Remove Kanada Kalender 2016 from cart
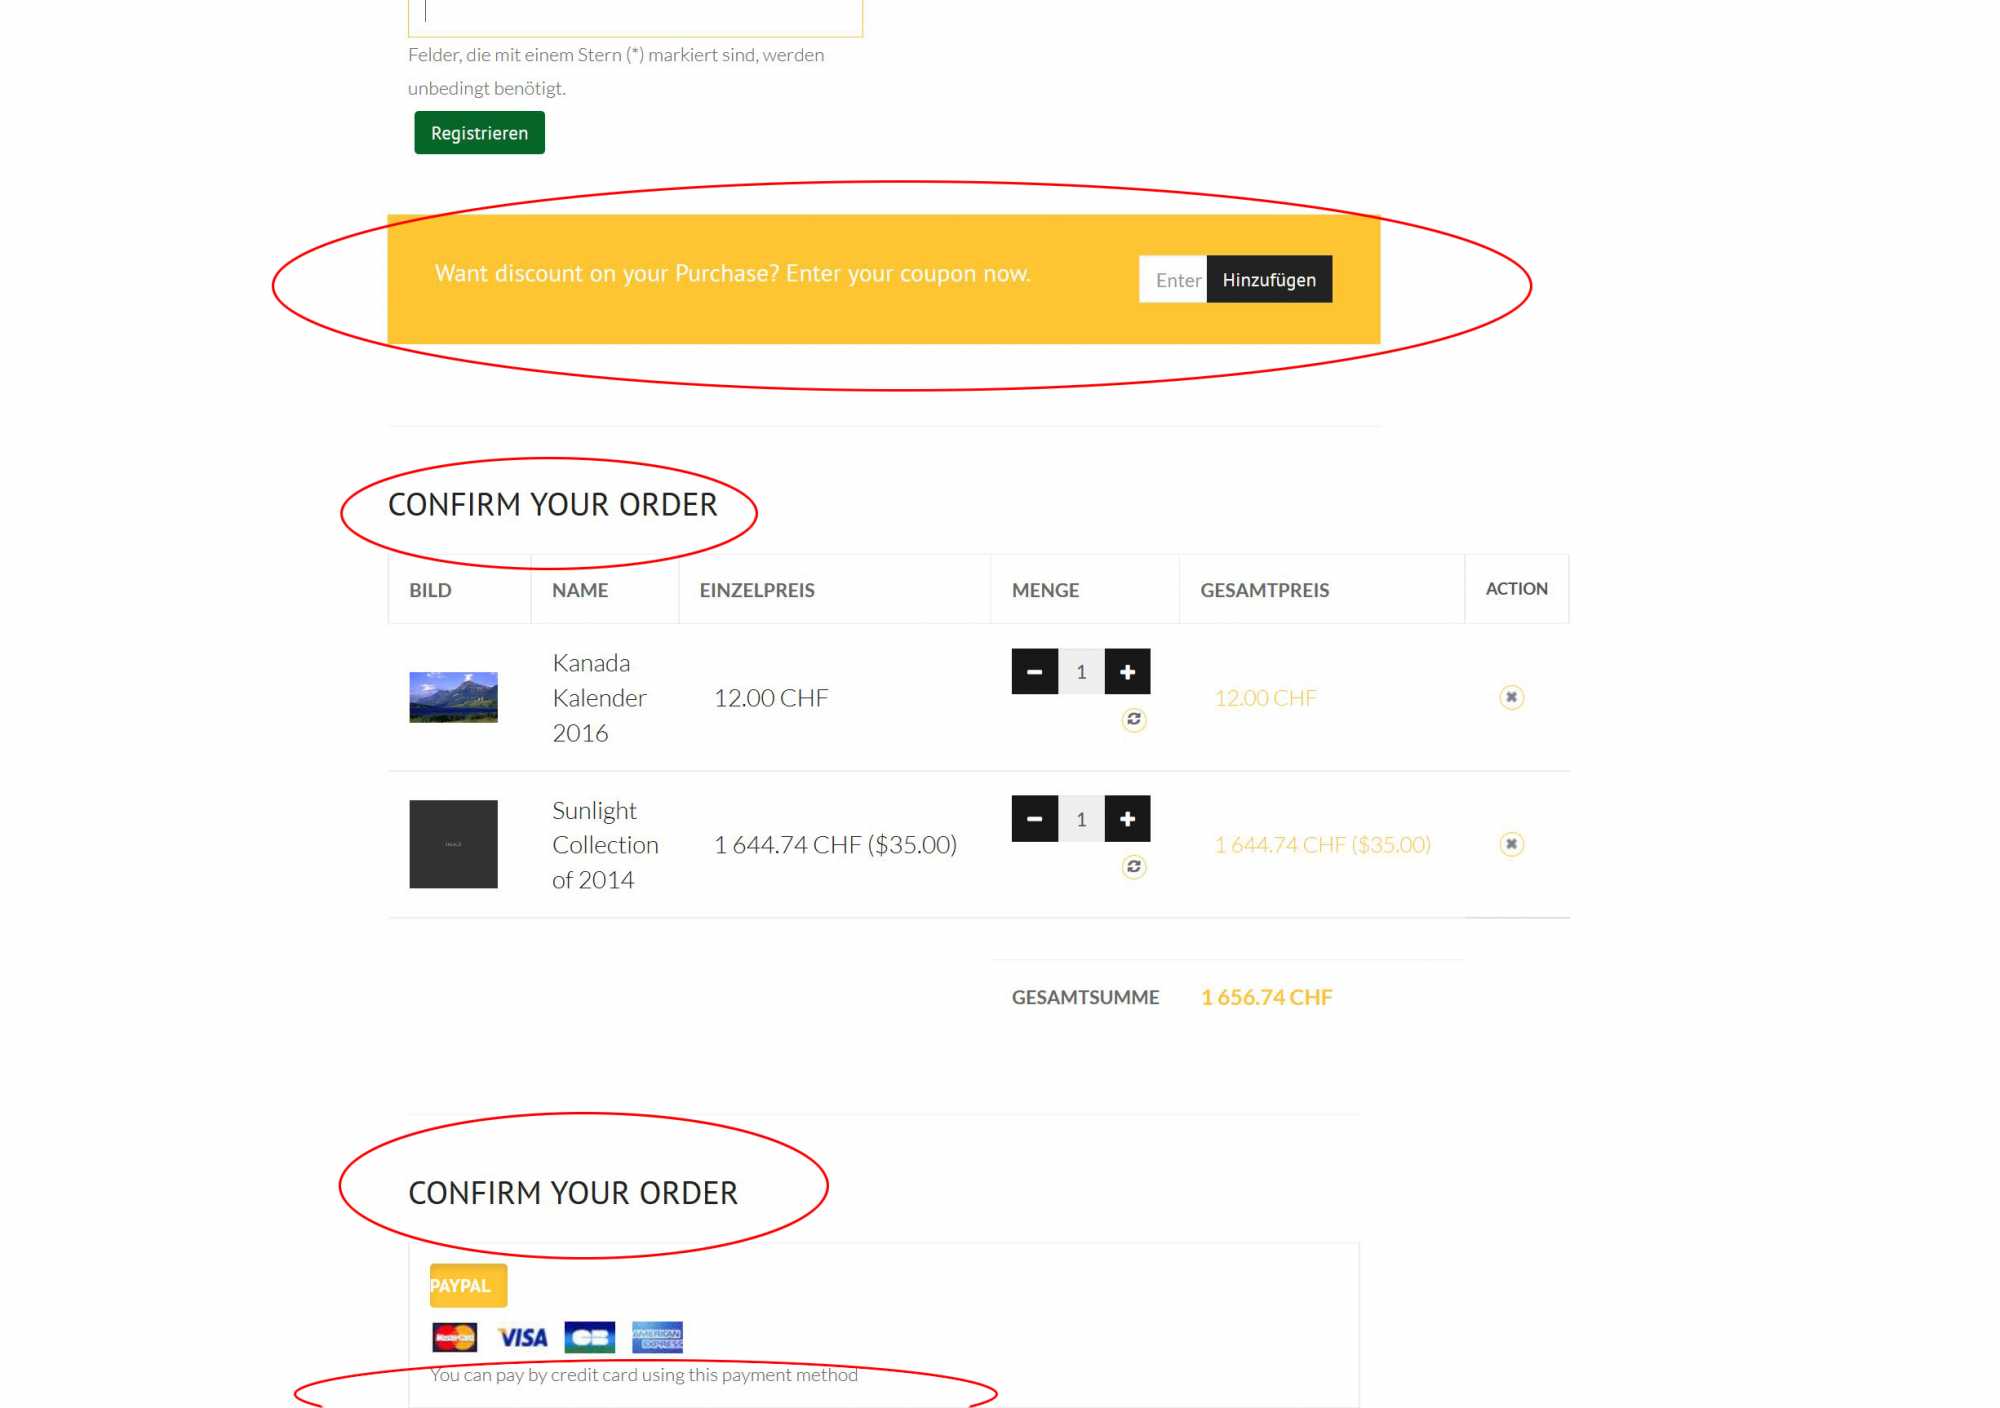The image size is (2000, 1408). click(1511, 697)
